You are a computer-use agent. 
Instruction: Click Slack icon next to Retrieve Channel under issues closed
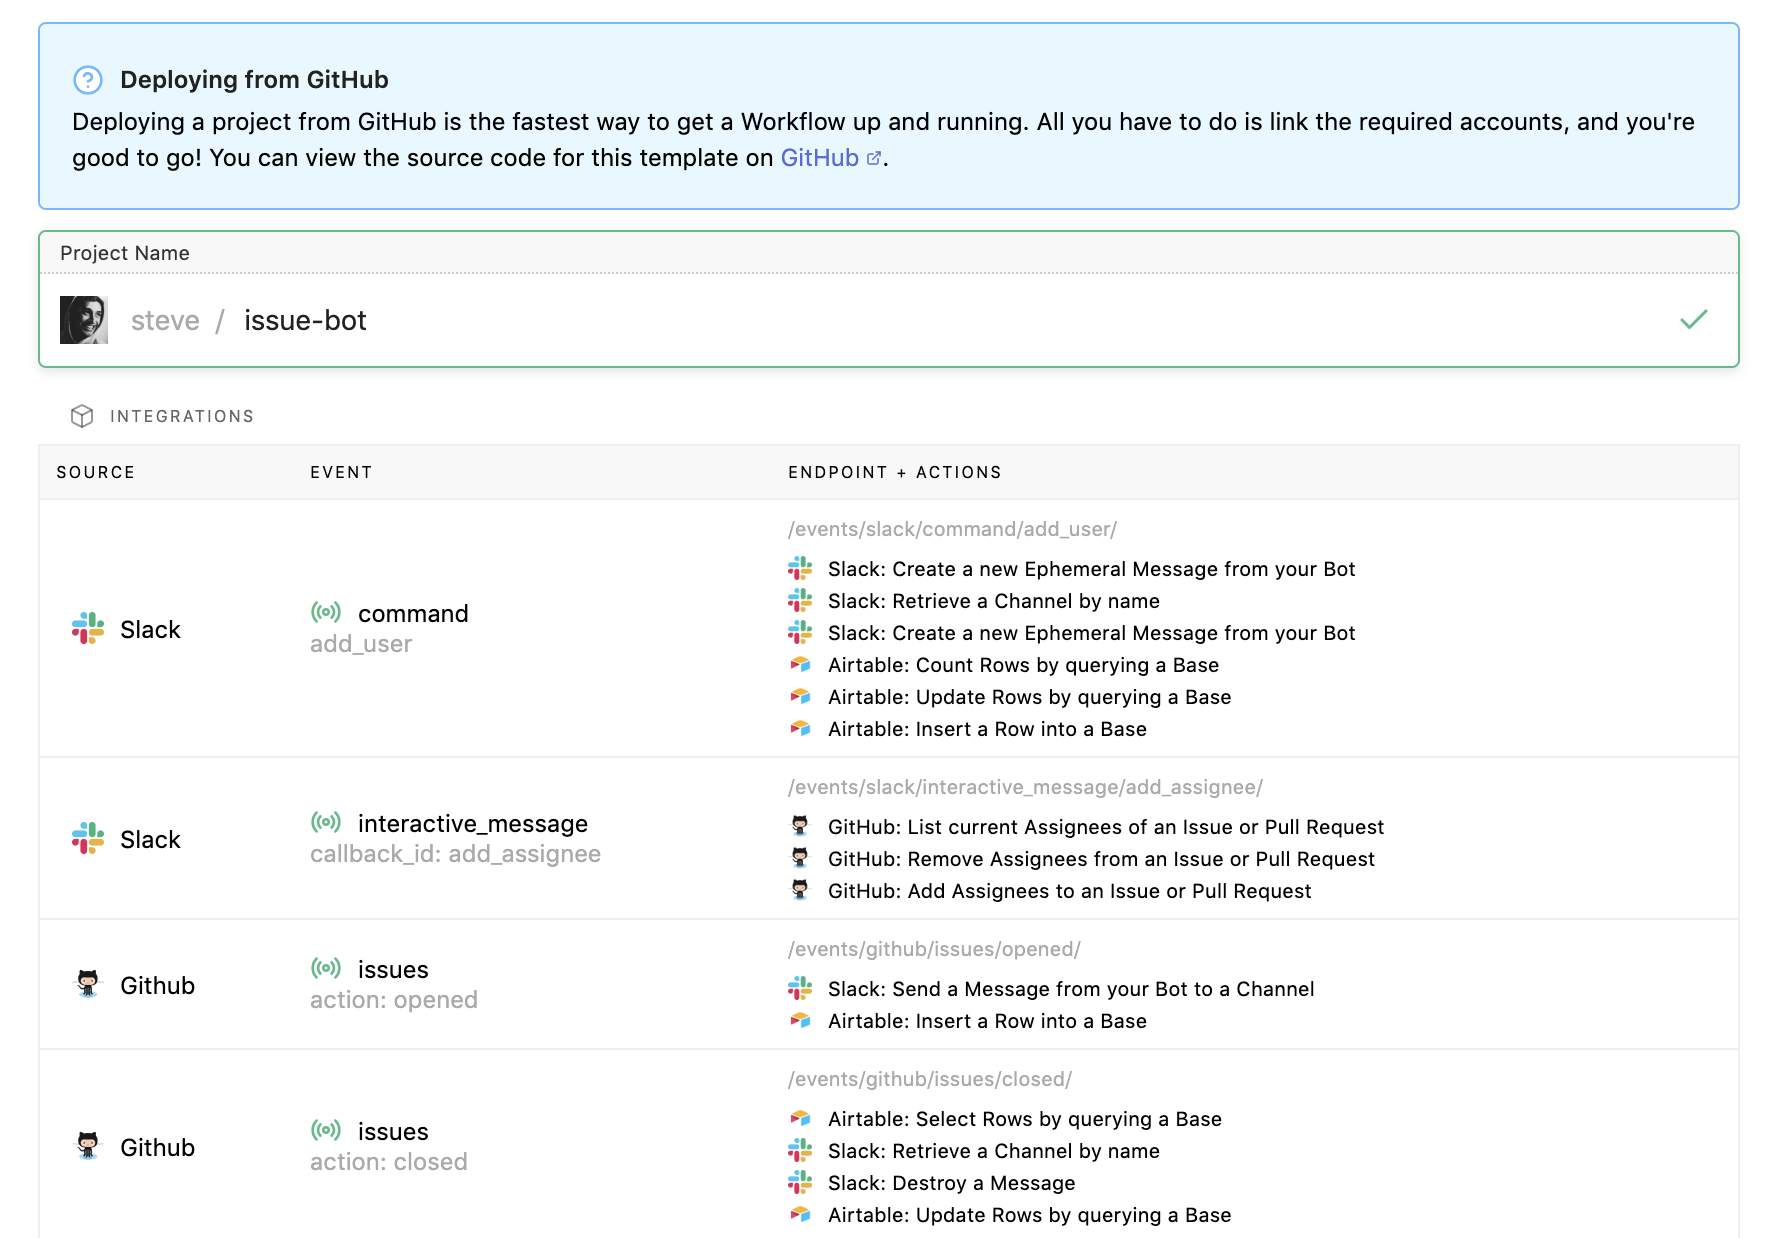tap(800, 1150)
